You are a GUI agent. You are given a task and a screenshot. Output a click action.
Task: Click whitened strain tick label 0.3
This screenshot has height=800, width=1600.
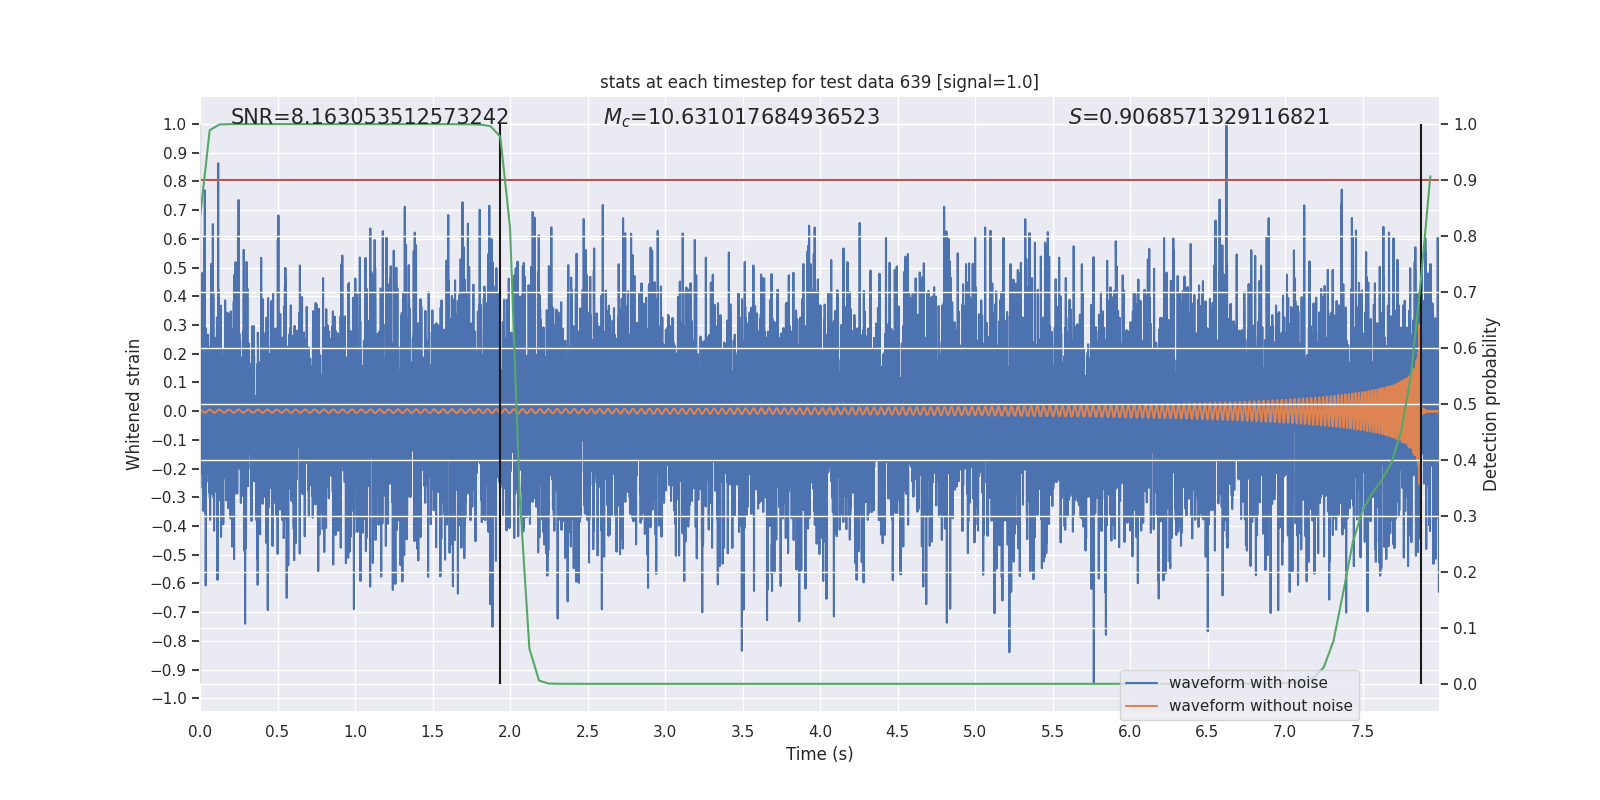[175, 325]
